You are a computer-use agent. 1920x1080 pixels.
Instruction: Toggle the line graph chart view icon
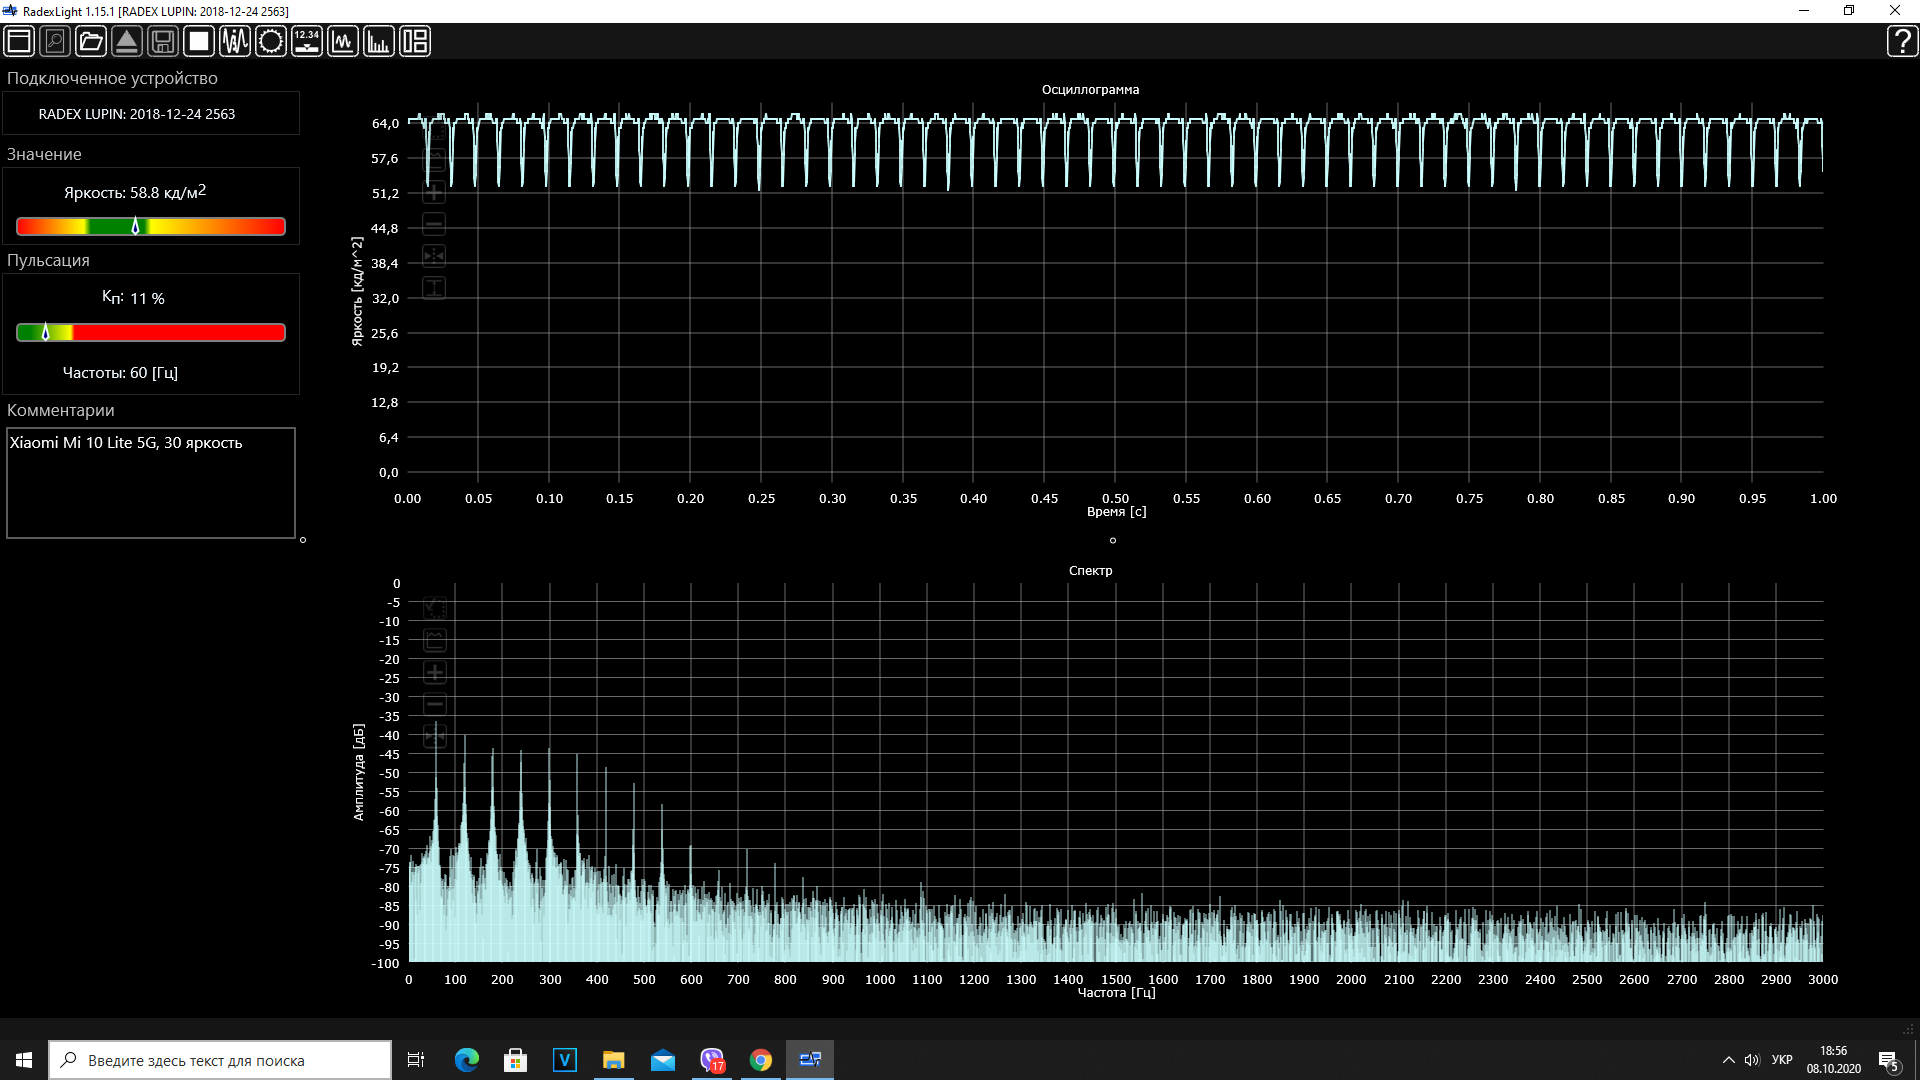[x=343, y=41]
